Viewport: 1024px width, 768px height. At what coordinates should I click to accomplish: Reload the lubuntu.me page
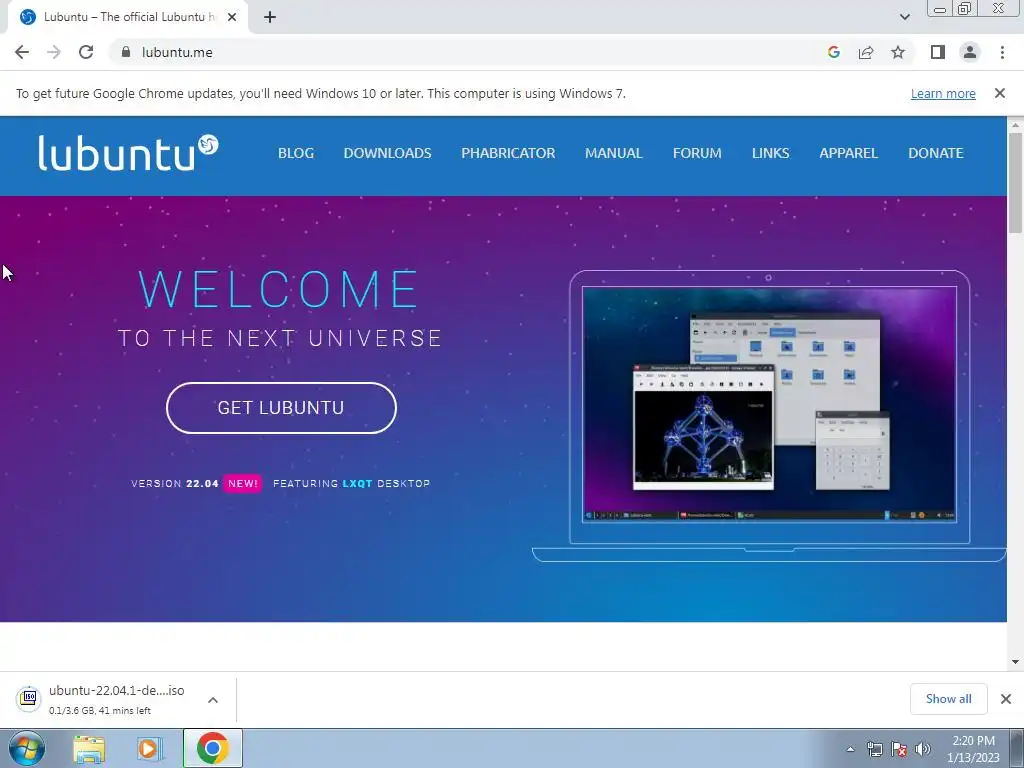click(86, 52)
